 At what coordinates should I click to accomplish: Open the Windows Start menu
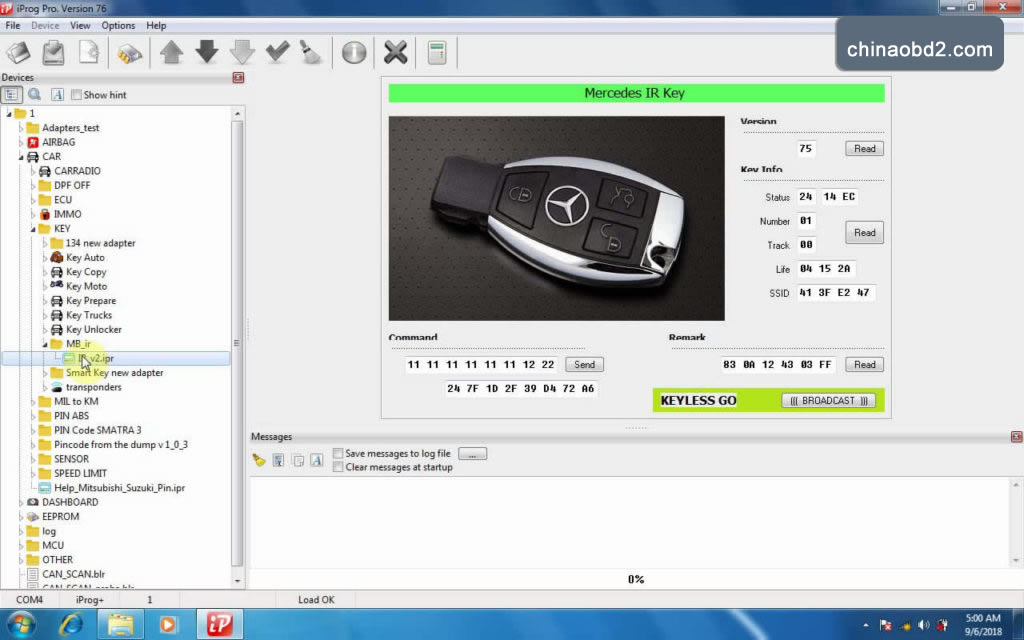click(x=20, y=625)
